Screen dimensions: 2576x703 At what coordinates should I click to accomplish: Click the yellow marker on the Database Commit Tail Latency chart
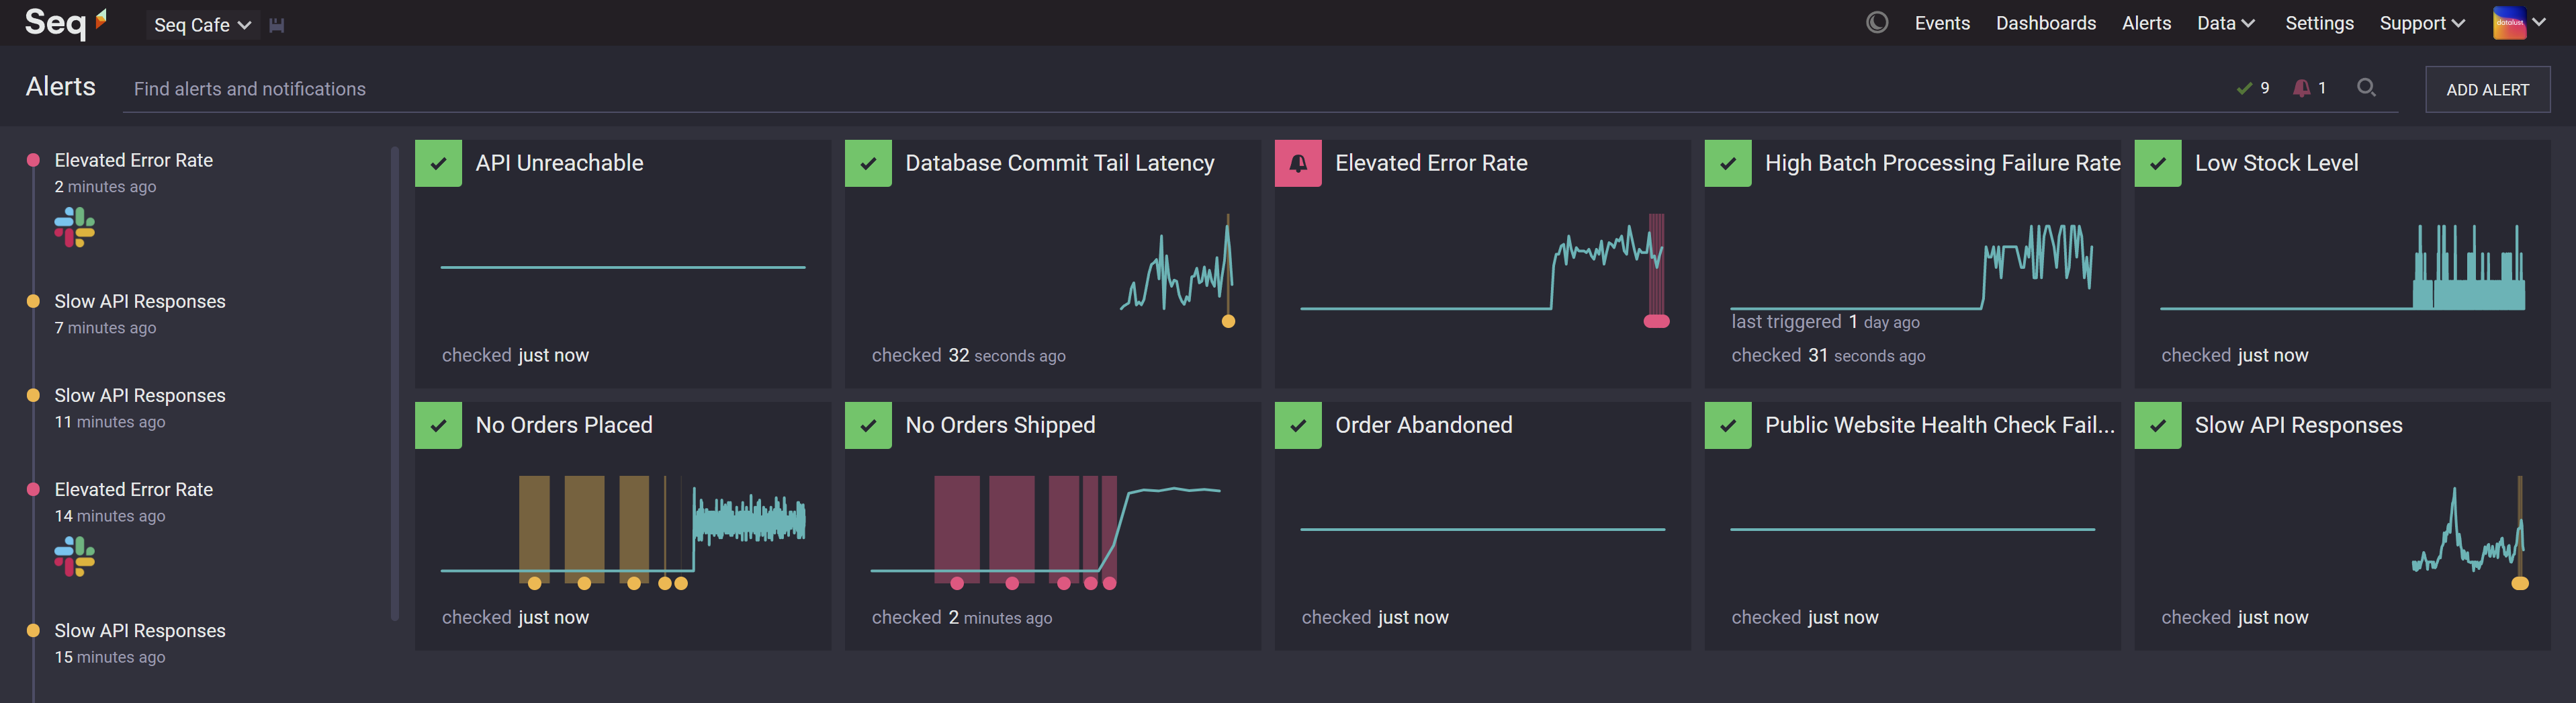coord(1228,321)
